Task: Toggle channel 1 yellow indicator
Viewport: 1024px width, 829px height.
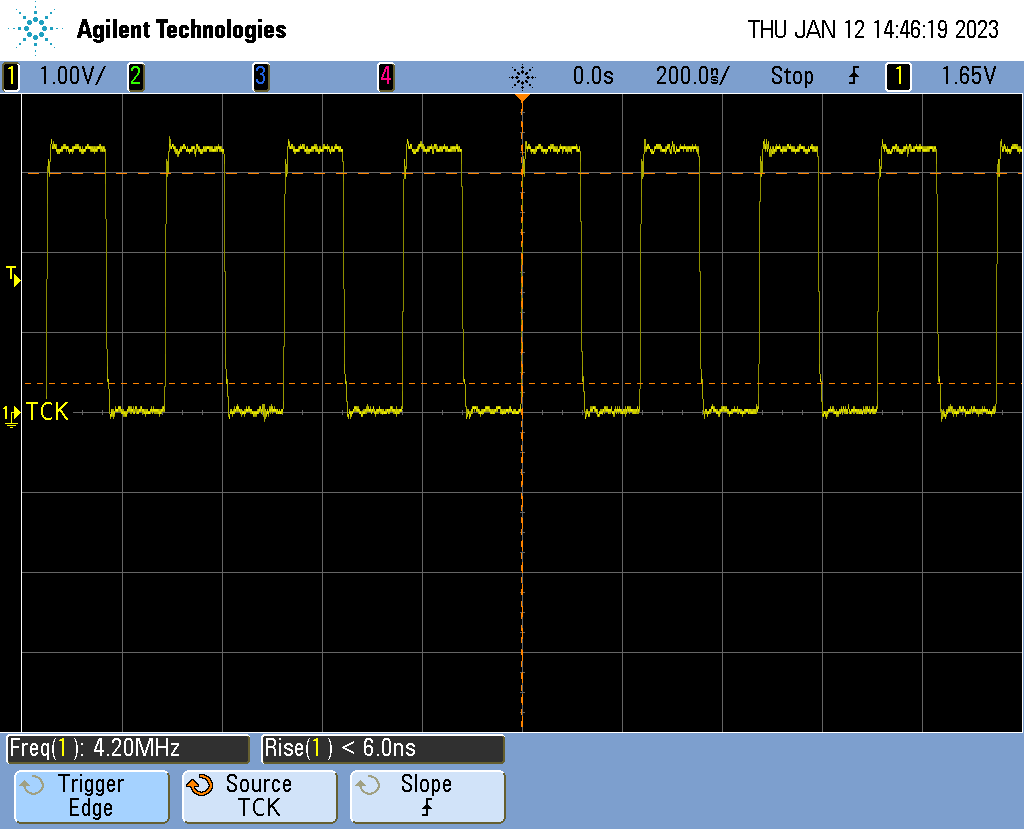Action: tap(11, 76)
